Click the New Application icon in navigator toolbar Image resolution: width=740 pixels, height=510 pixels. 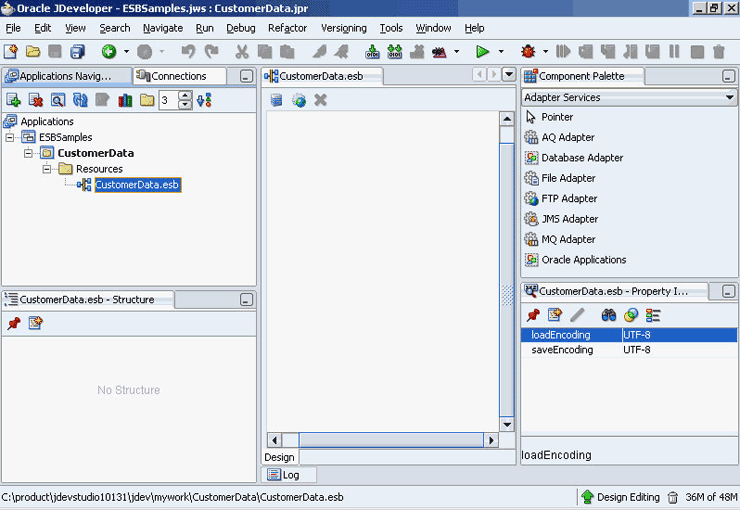[13, 100]
